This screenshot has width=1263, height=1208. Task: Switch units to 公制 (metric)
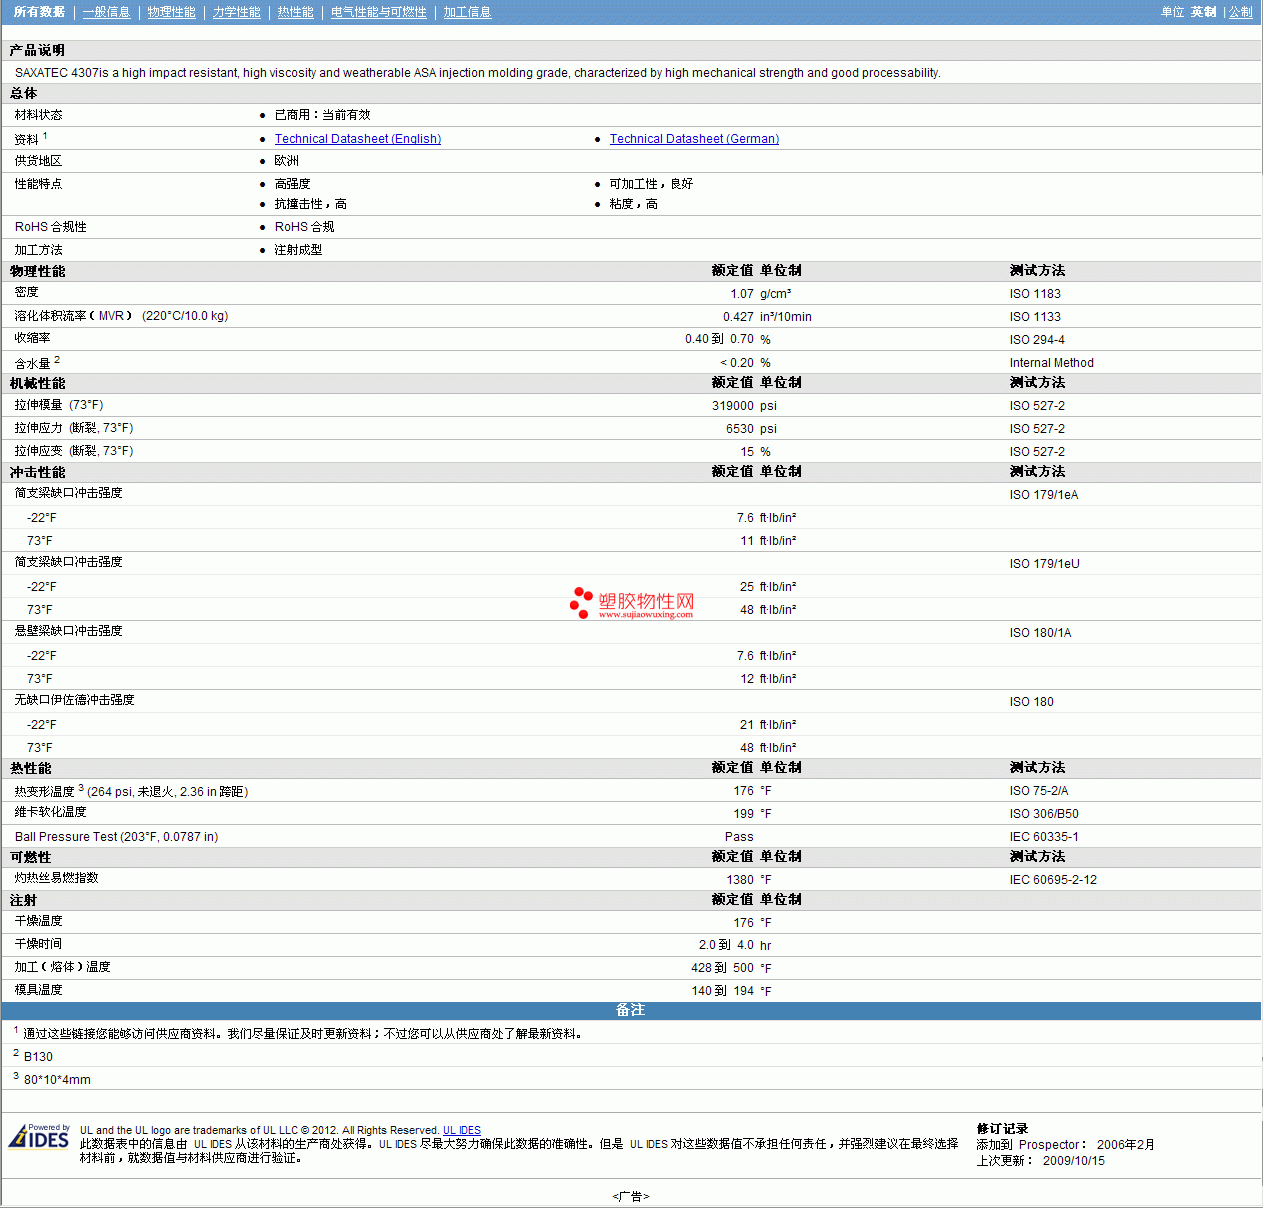[1240, 12]
